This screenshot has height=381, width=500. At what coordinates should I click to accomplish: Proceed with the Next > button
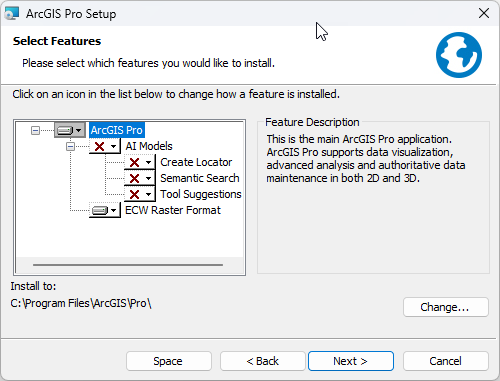[351, 361]
